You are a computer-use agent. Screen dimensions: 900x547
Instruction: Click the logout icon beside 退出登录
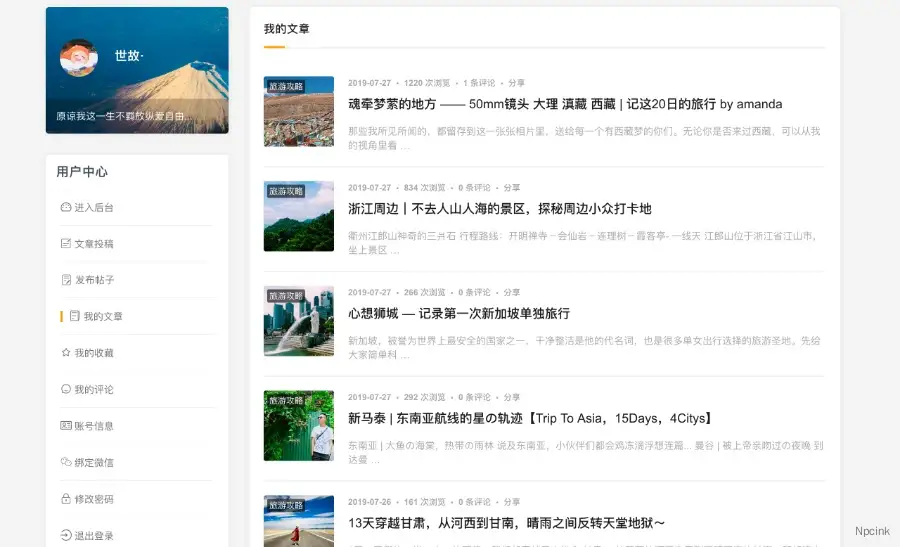coord(66,535)
